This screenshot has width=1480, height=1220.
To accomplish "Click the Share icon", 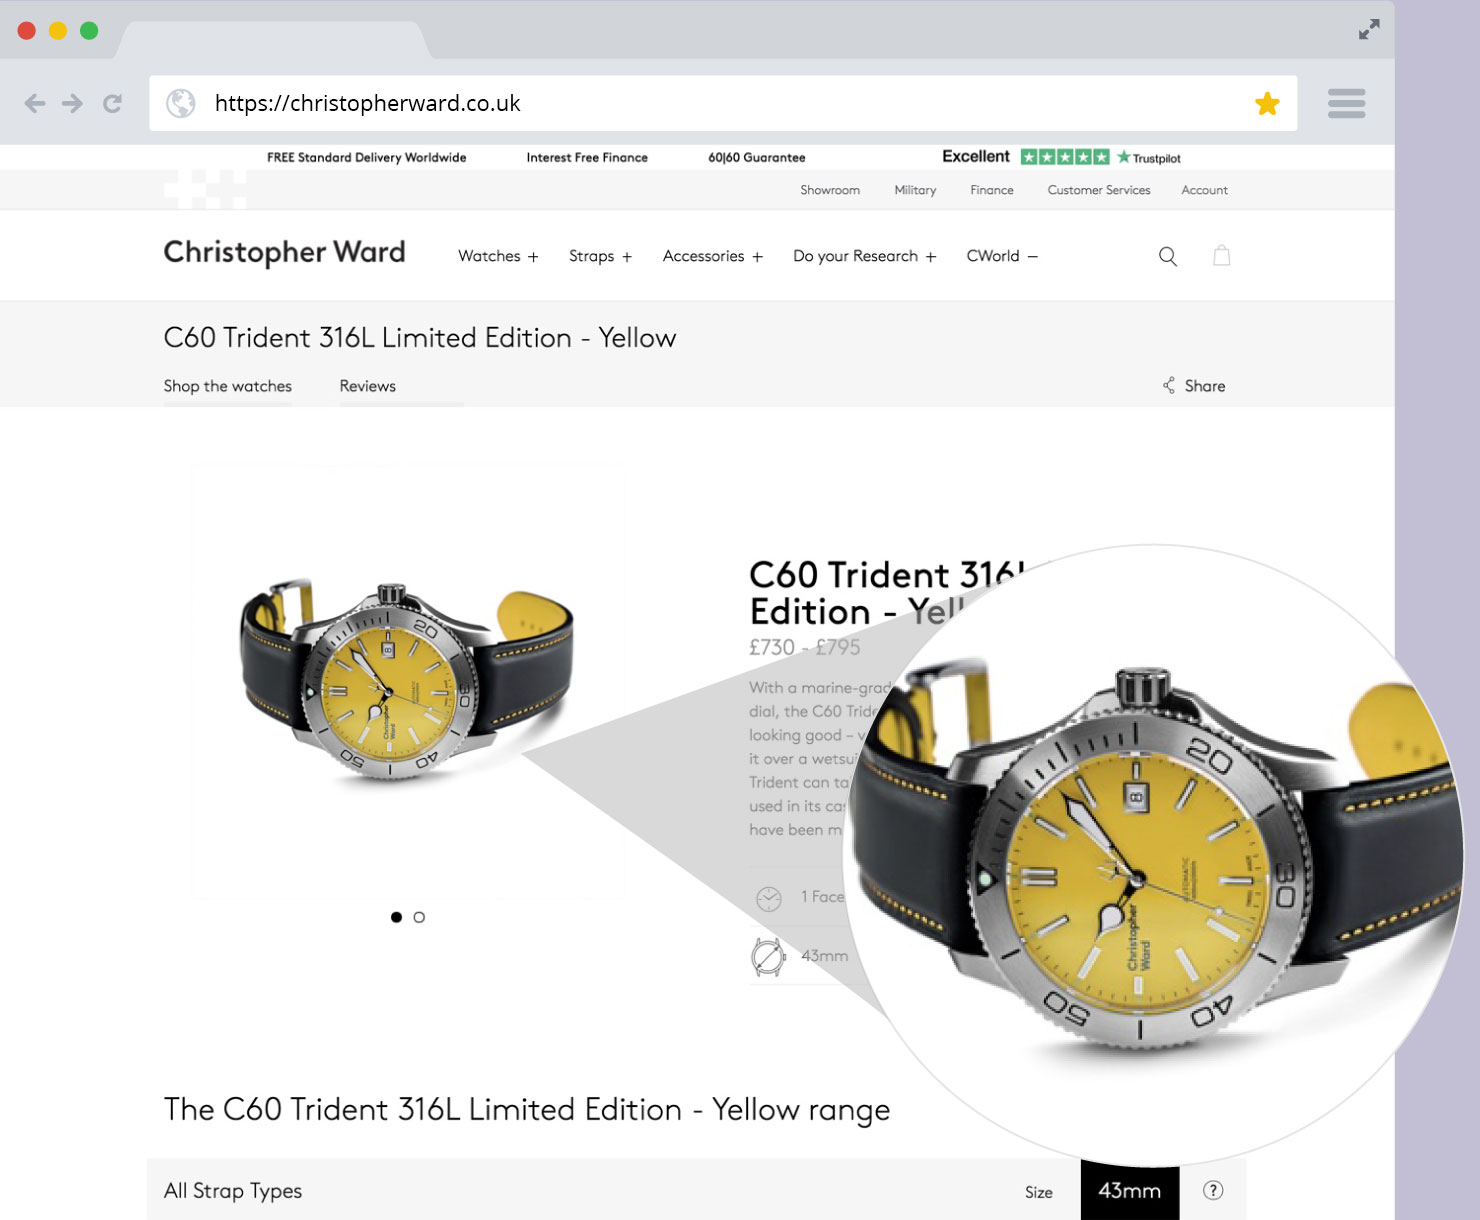I will click(x=1169, y=385).
